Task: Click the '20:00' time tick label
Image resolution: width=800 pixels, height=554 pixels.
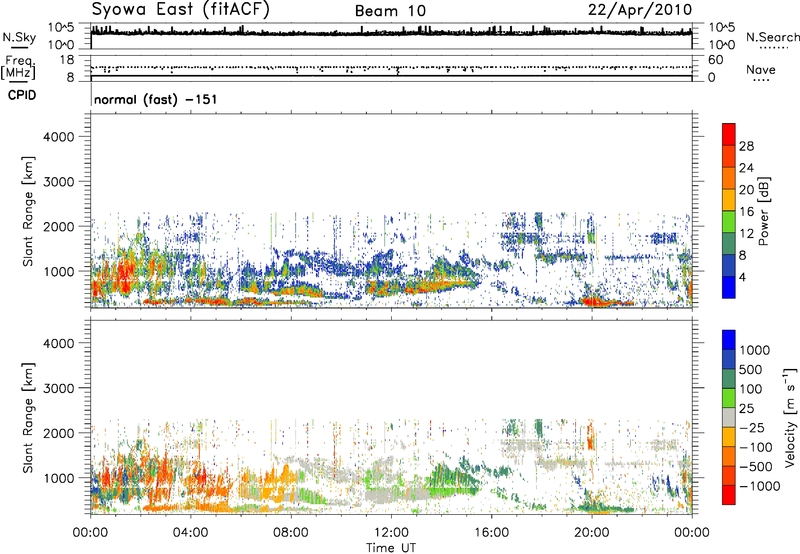Action: 592,533
